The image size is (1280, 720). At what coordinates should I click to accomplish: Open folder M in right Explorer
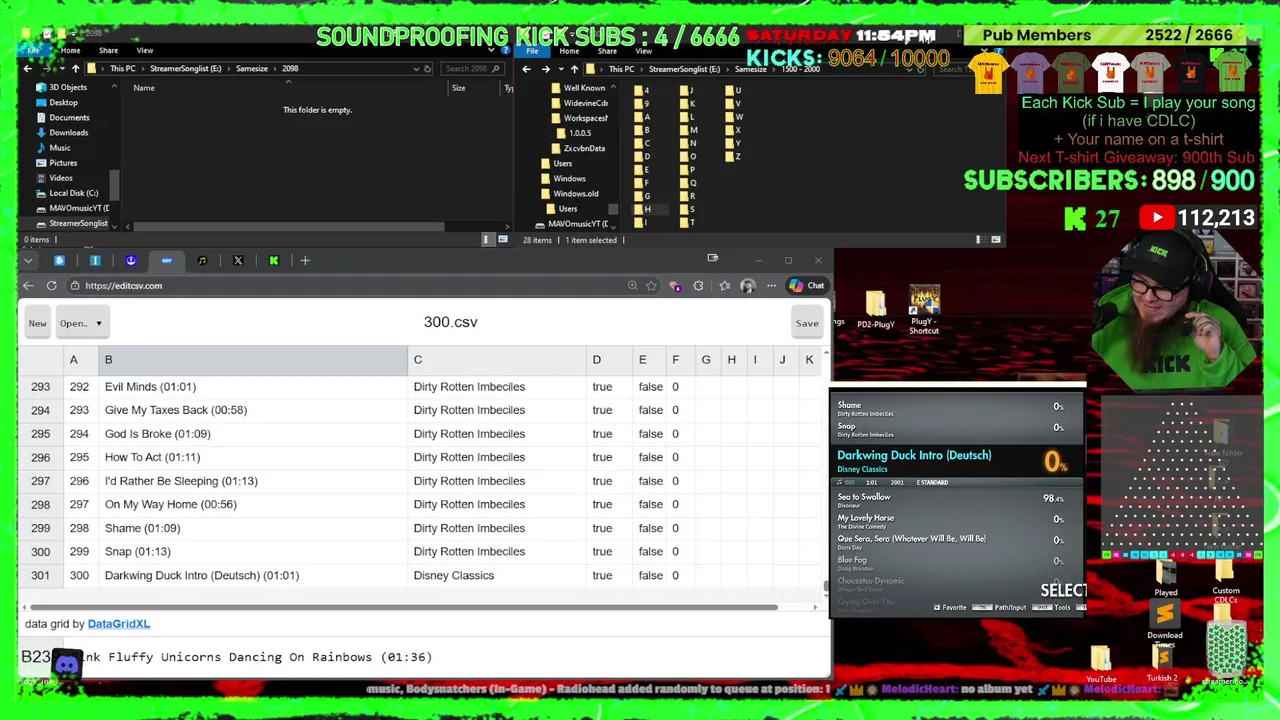coord(689,130)
